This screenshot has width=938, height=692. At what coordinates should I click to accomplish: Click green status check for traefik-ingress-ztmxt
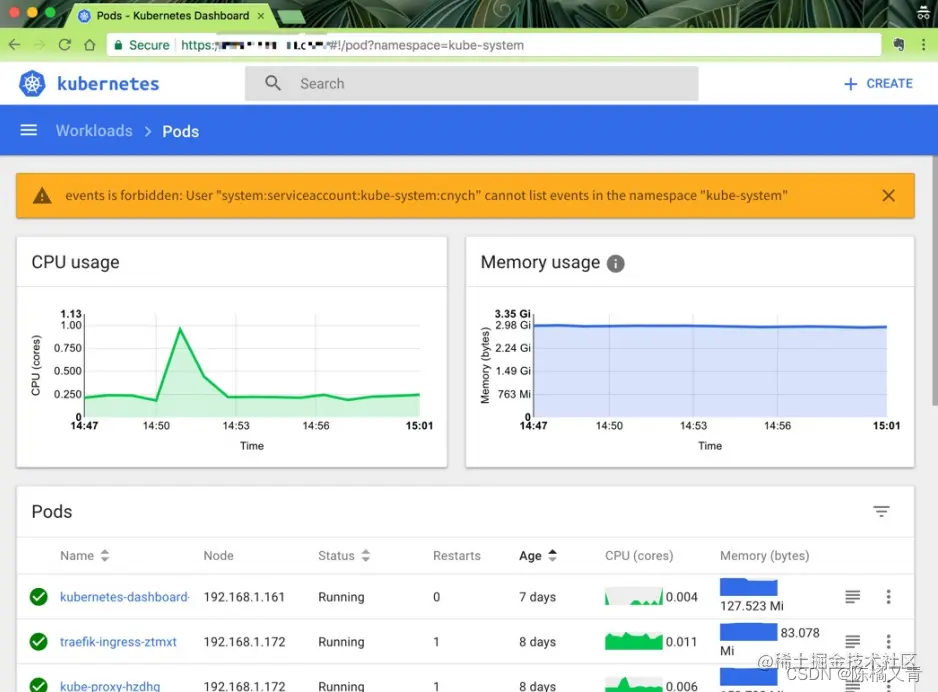(39, 642)
